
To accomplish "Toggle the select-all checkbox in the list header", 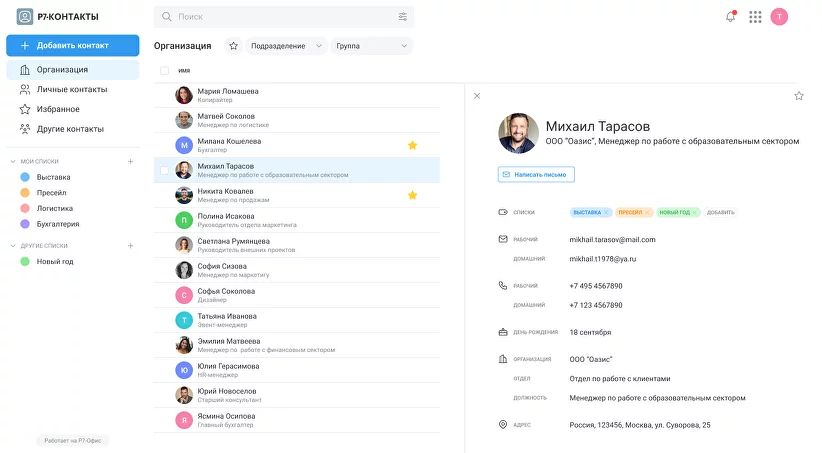I will pyautogui.click(x=165, y=71).
